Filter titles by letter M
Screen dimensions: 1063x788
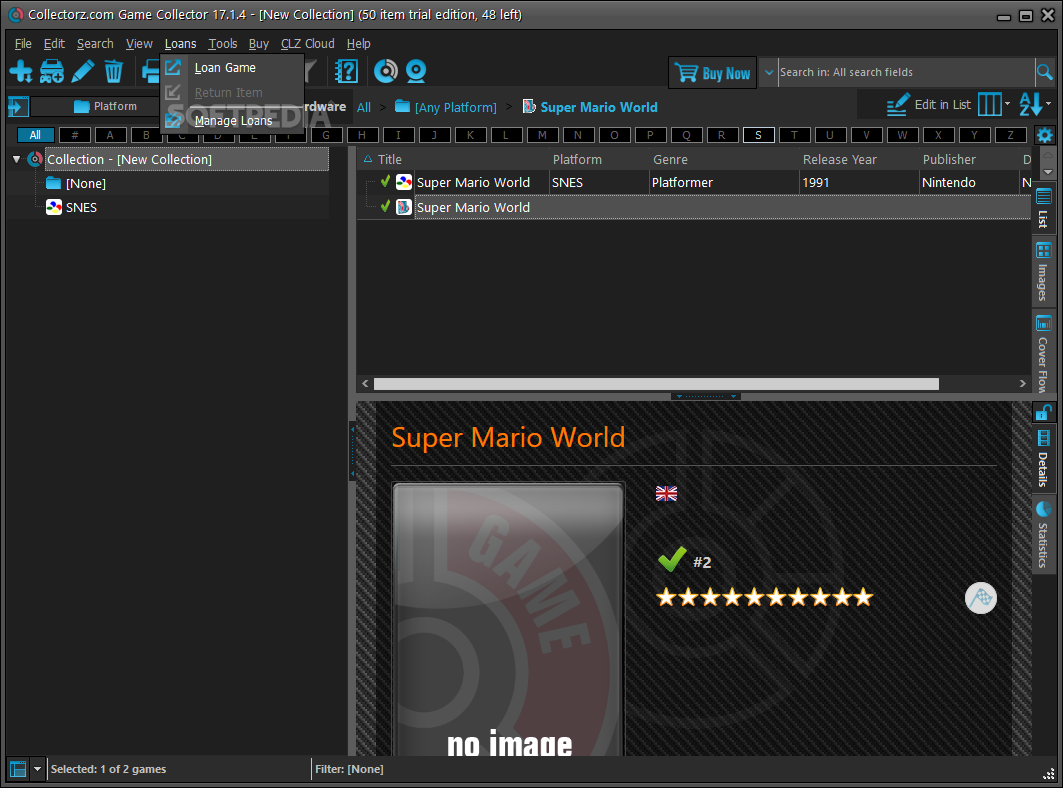tap(542, 135)
